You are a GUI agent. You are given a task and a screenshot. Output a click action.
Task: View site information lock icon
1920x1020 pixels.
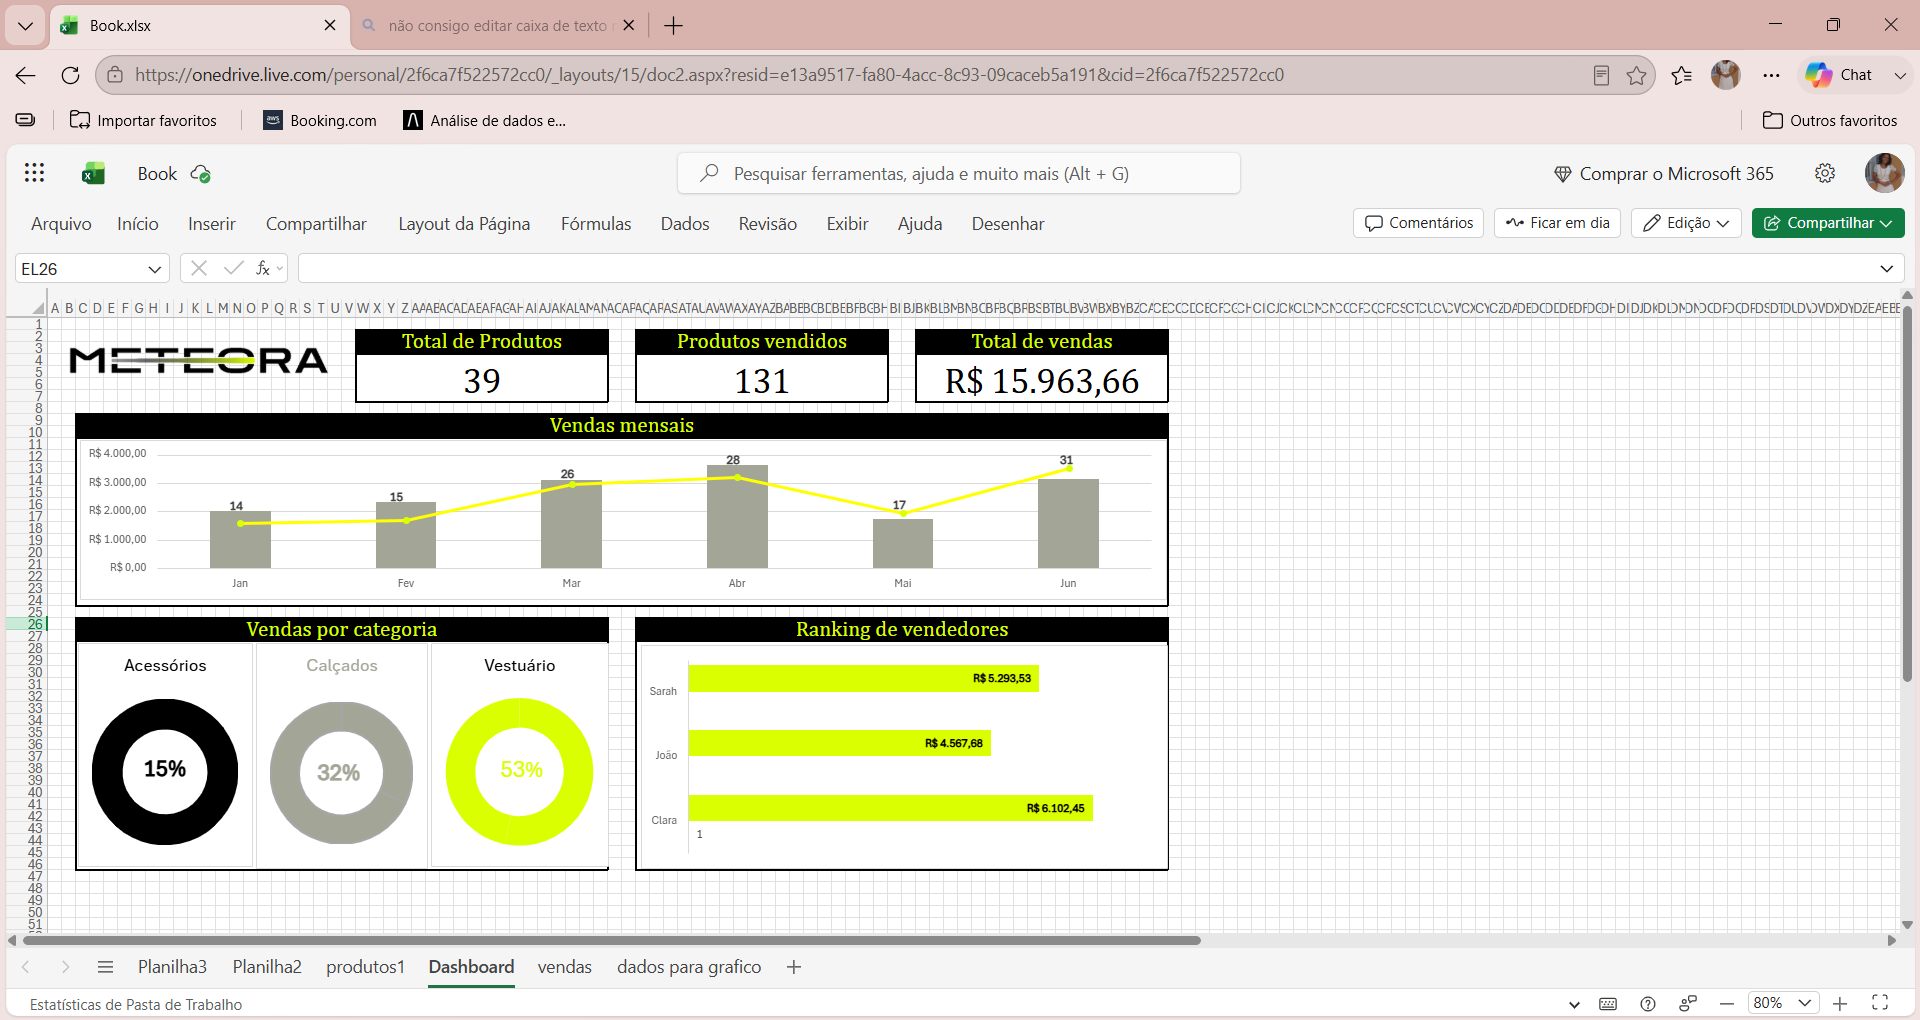(115, 75)
